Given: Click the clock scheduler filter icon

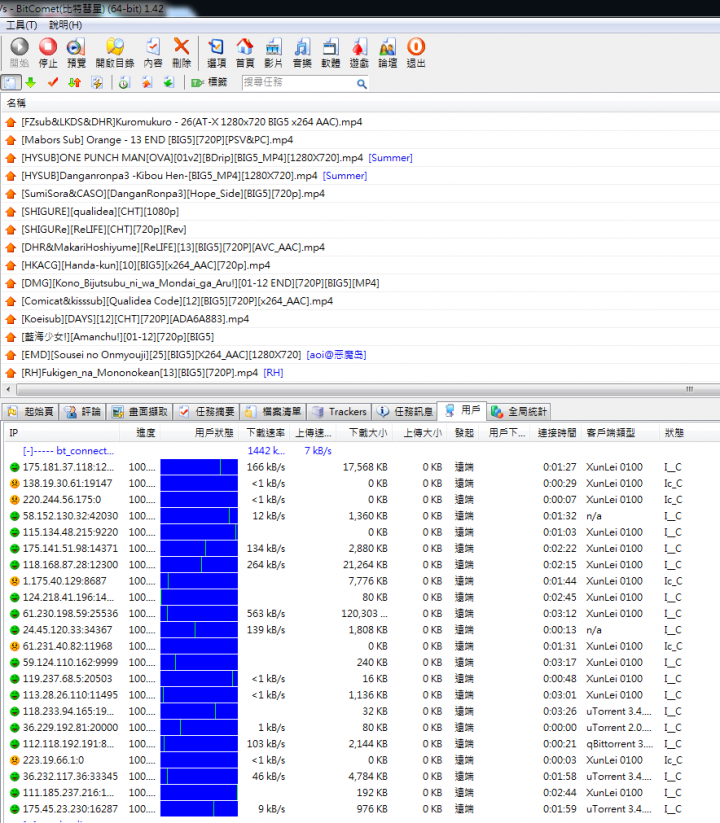Looking at the screenshot, I should [124, 82].
